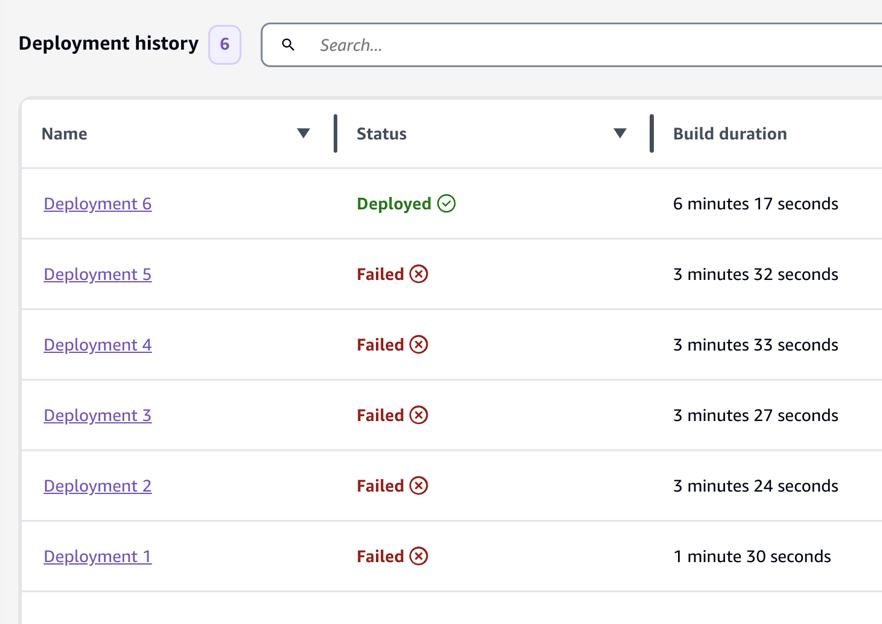Screen dimensions: 882x624
Task: Open the Status column sort dropdown
Action: [619, 133]
